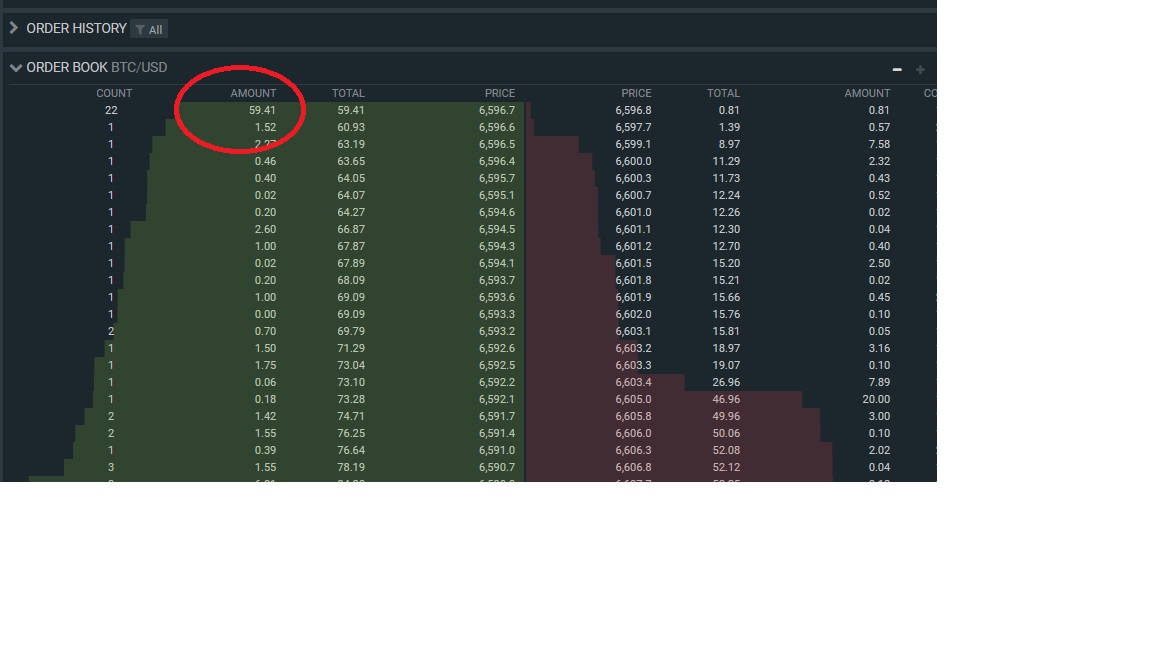Select ask price 6,600.0
Viewport: 1152px width, 648px height.
[x=633, y=161]
